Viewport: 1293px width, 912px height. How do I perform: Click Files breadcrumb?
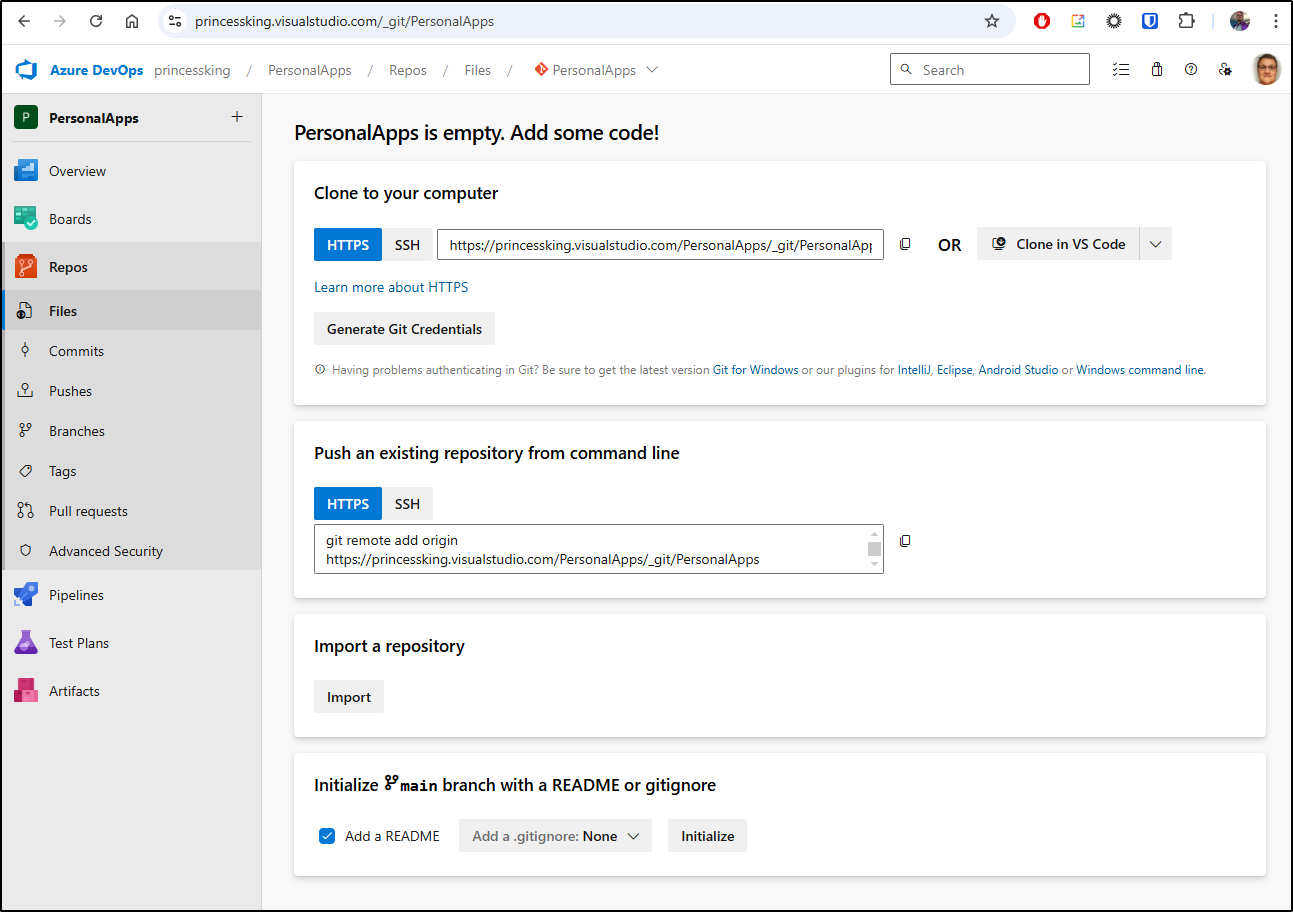pyautogui.click(x=478, y=70)
